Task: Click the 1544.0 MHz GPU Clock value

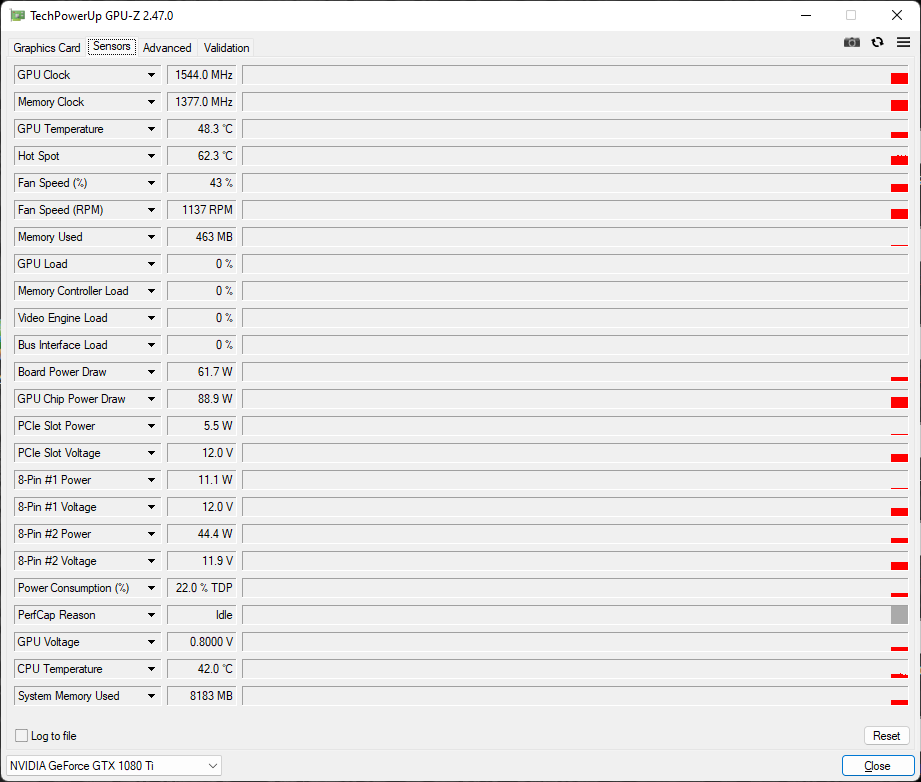Action: point(201,75)
